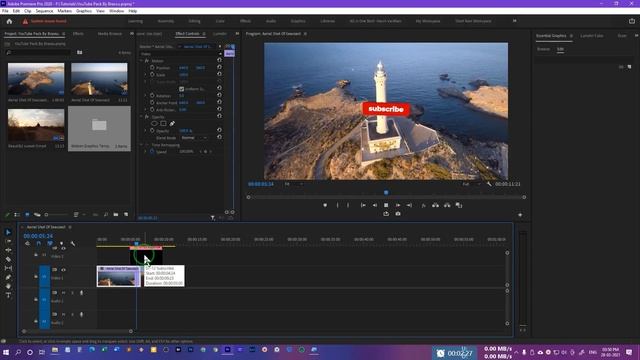
Task: Click the Program monitor playhead on the scrub bar
Action: point(386,192)
